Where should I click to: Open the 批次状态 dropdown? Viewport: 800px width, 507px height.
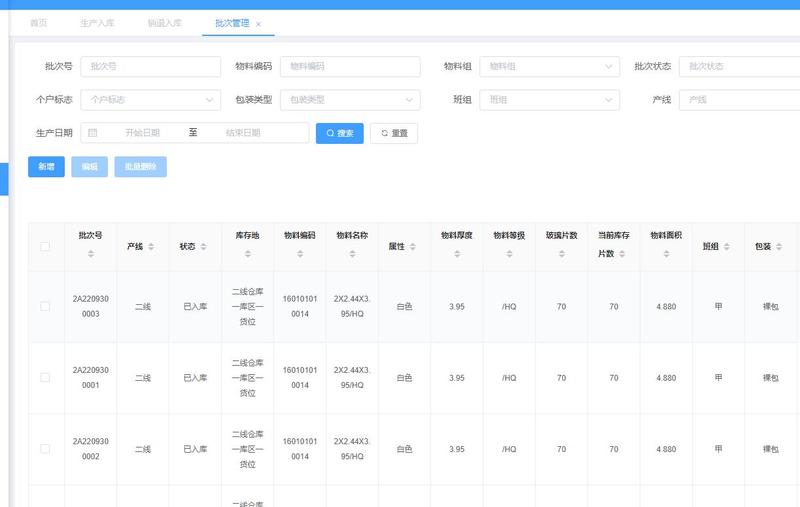pyautogui.click(x=739, y=66)
